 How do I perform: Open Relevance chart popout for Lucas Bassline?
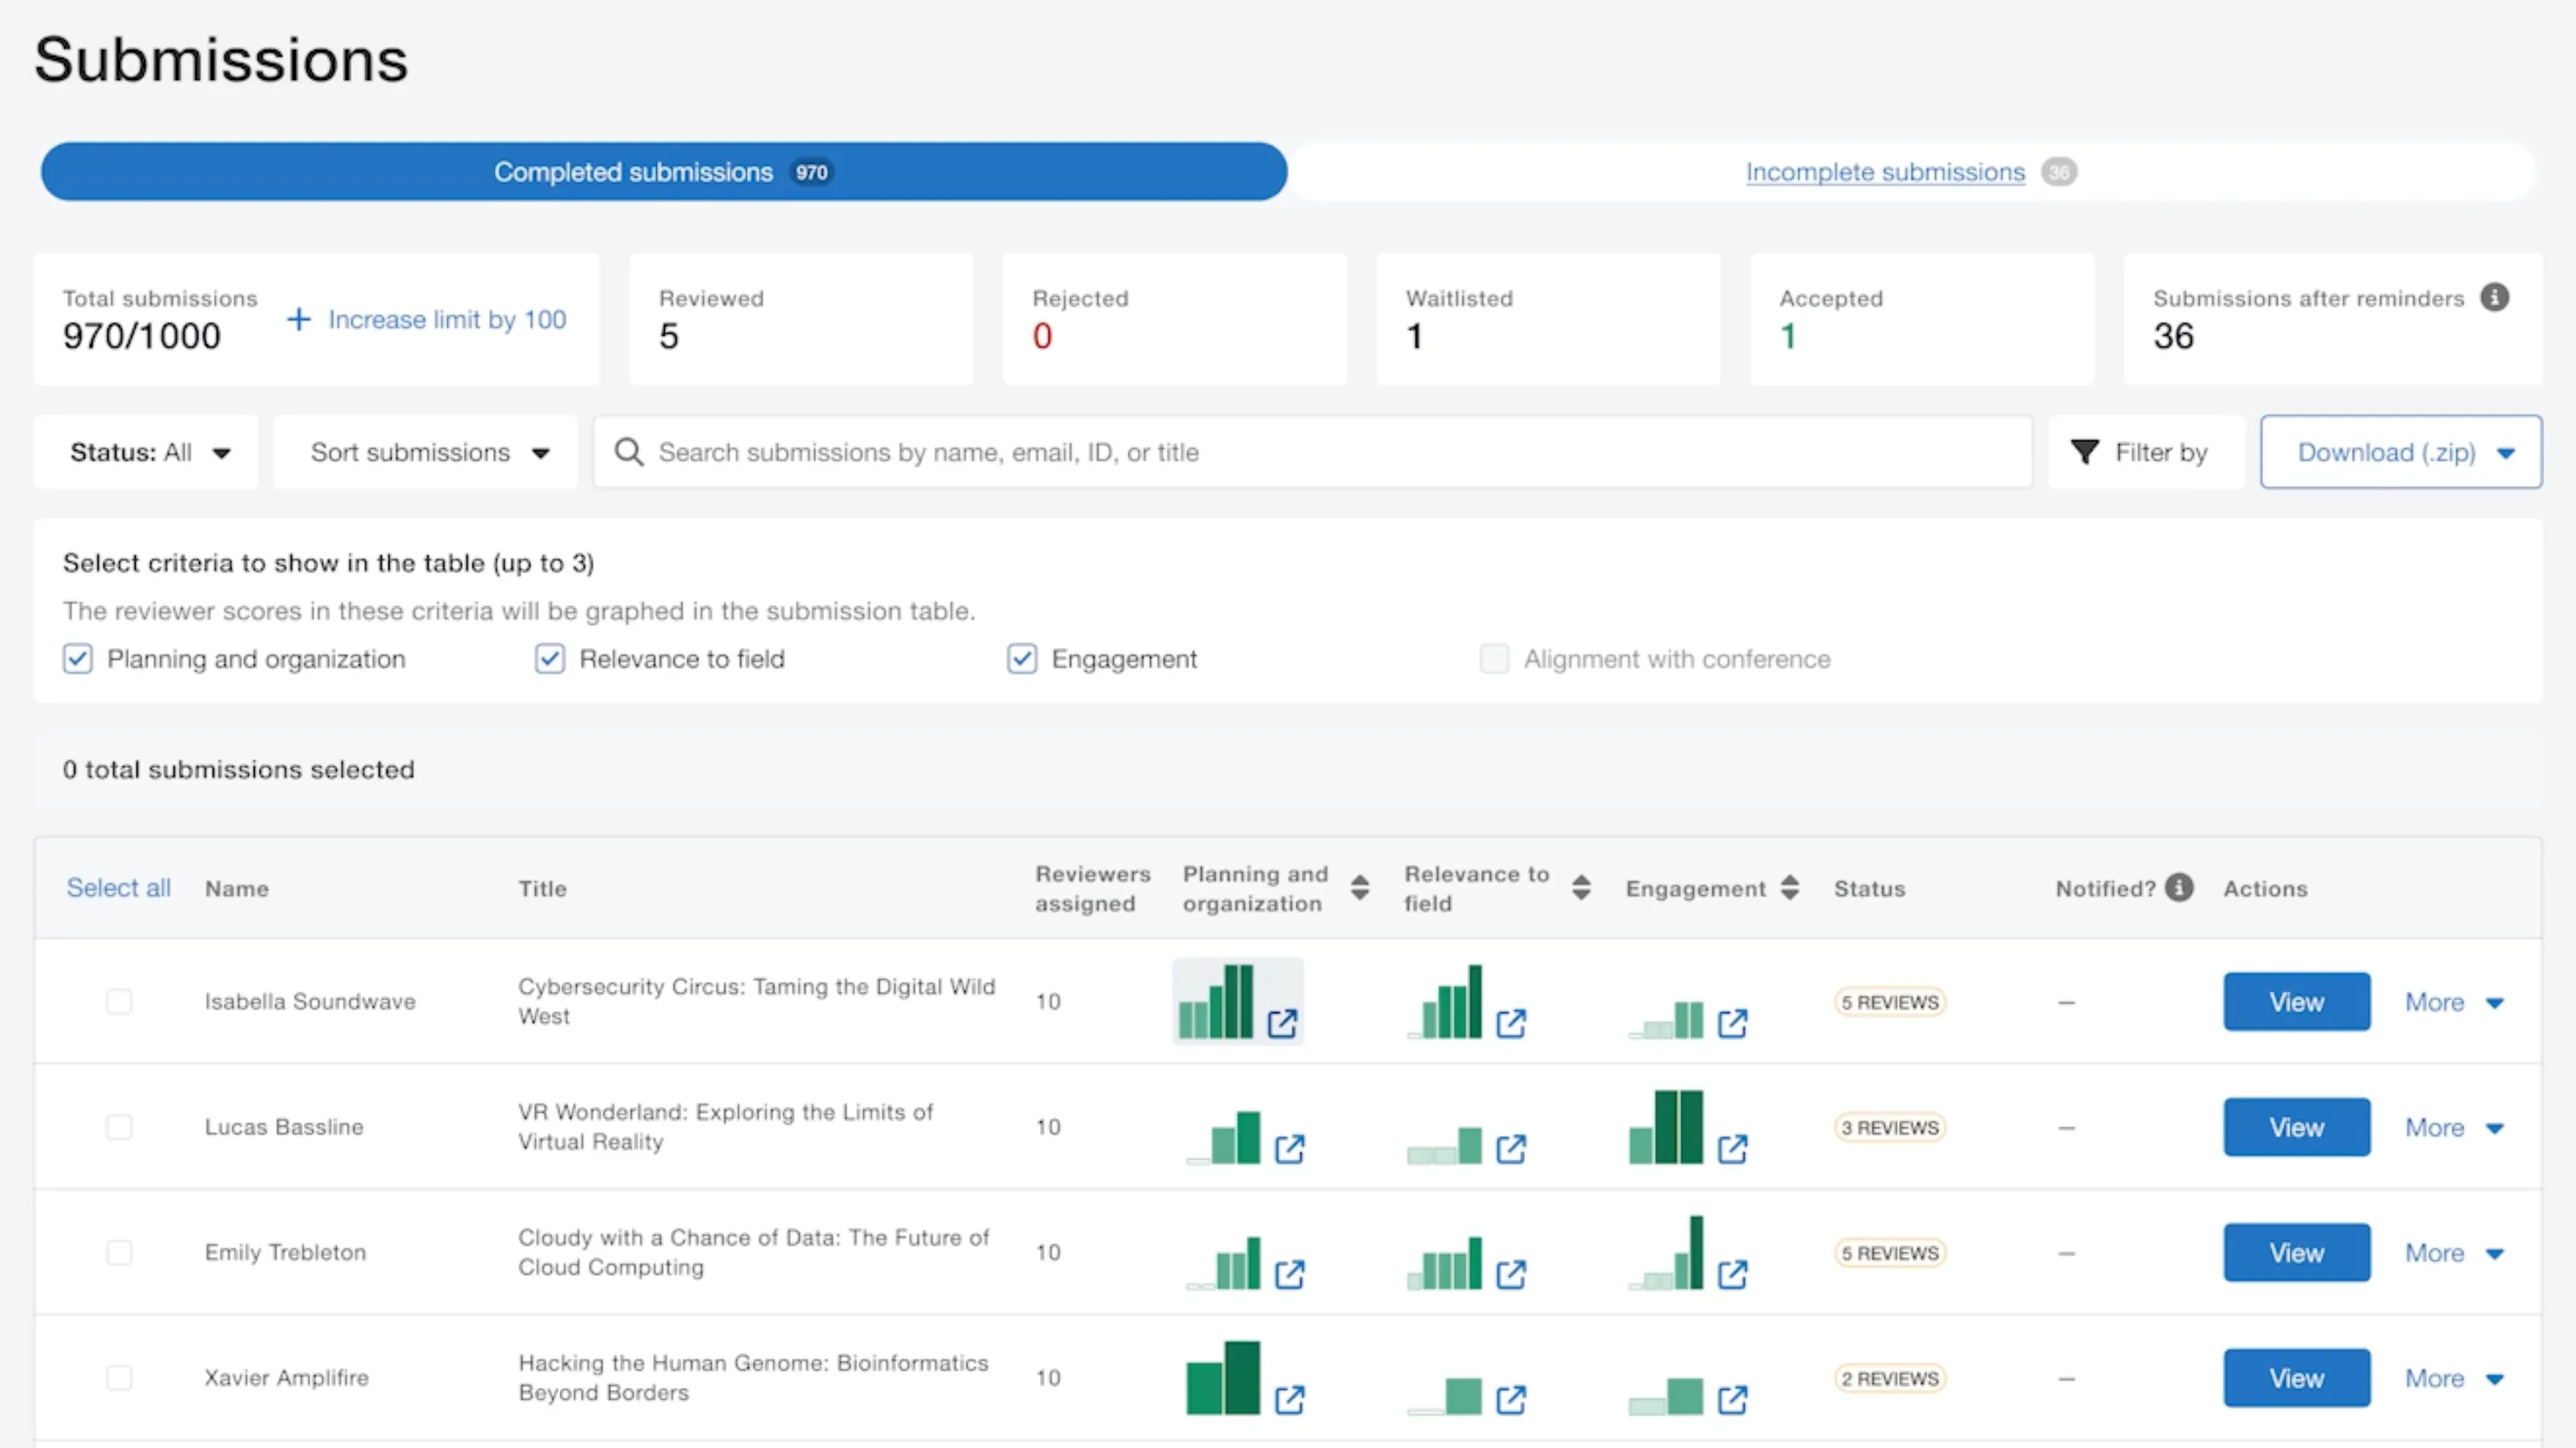click(1511, 1149)
